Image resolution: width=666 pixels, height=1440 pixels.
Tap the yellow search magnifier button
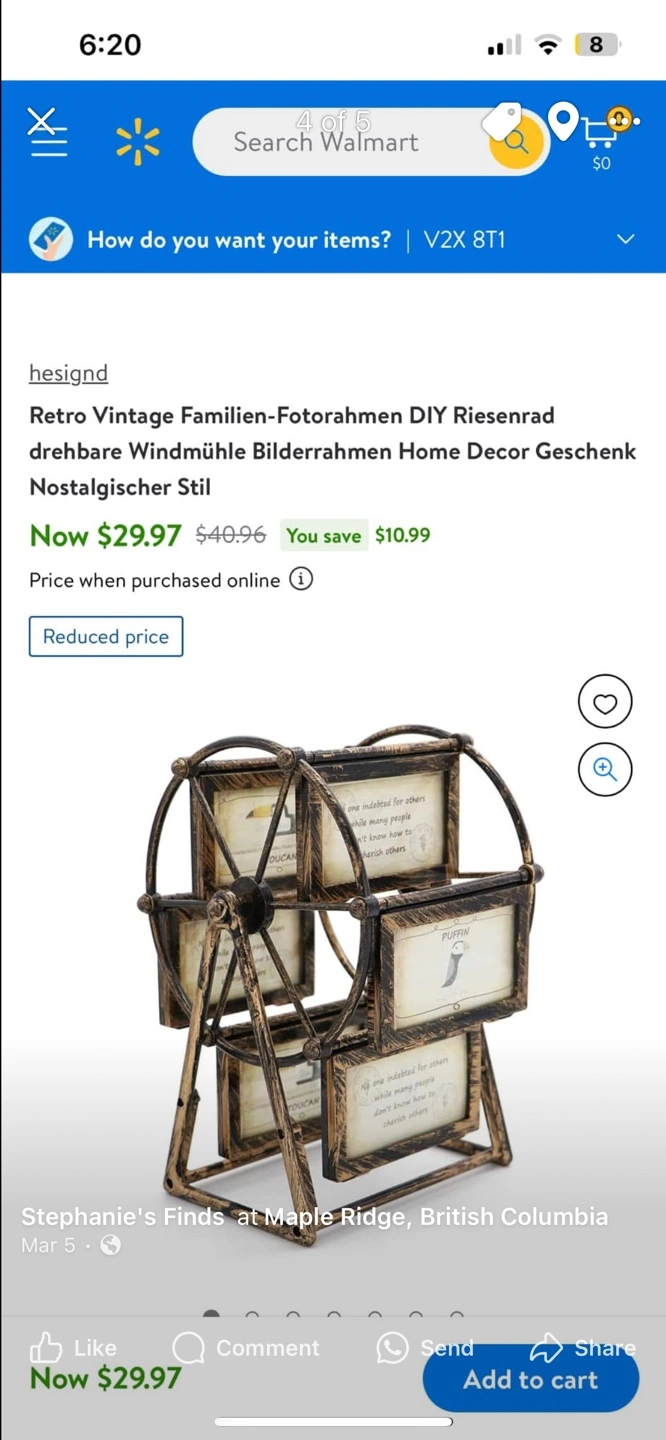pos(516,142)
